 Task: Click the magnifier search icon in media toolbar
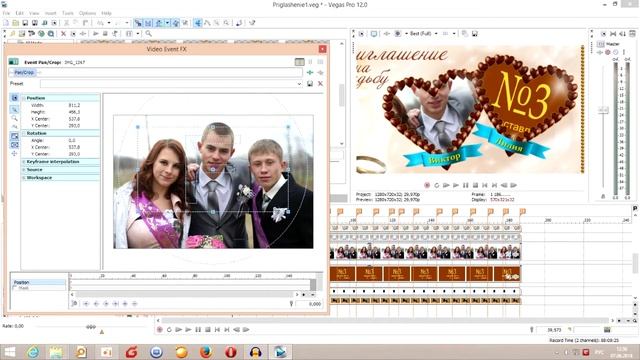coord(149,34)
